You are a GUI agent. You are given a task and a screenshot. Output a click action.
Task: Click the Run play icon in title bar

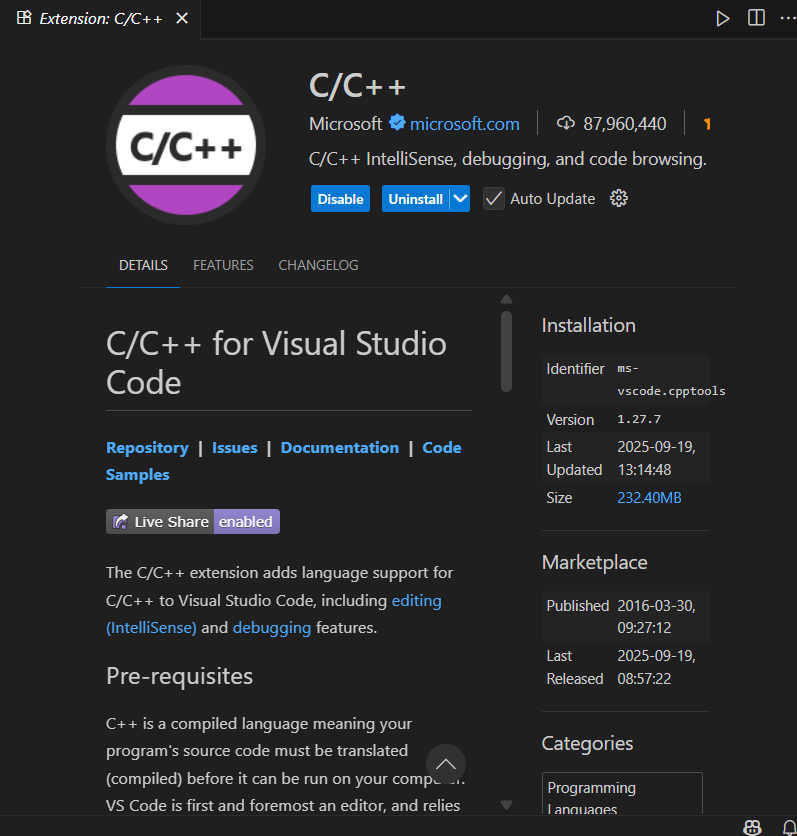tap(723, 19)
